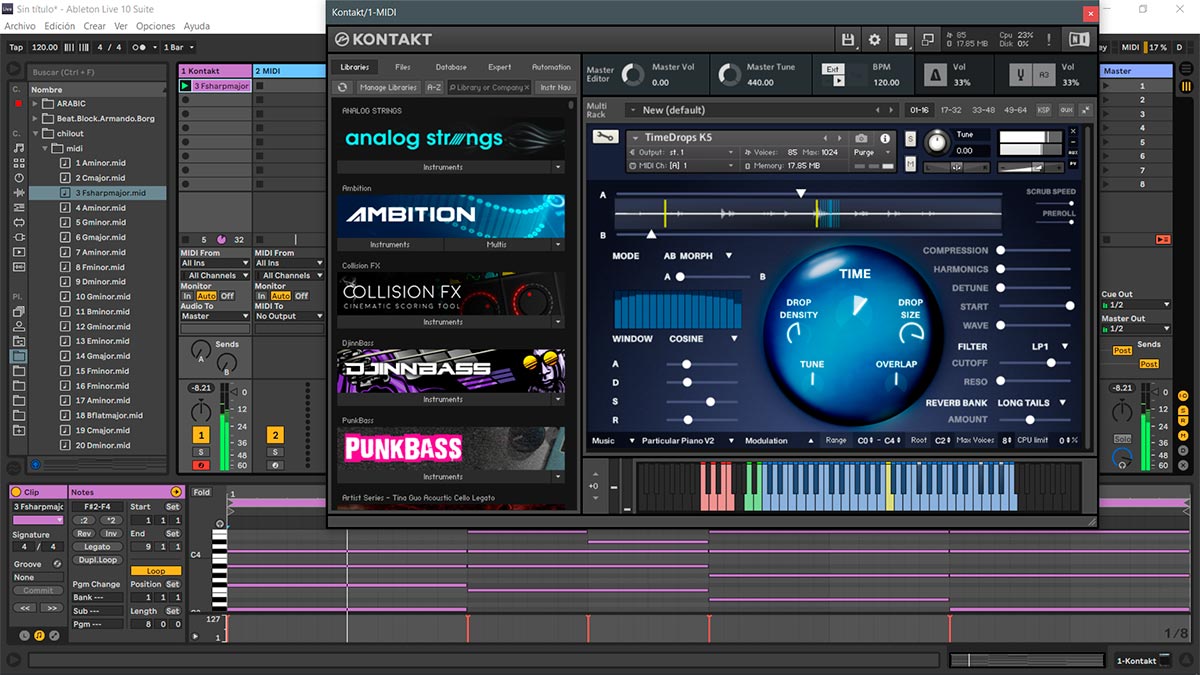1200x675 pixels.
Task: Open the Opciones menu
Action: click(155, 26)
